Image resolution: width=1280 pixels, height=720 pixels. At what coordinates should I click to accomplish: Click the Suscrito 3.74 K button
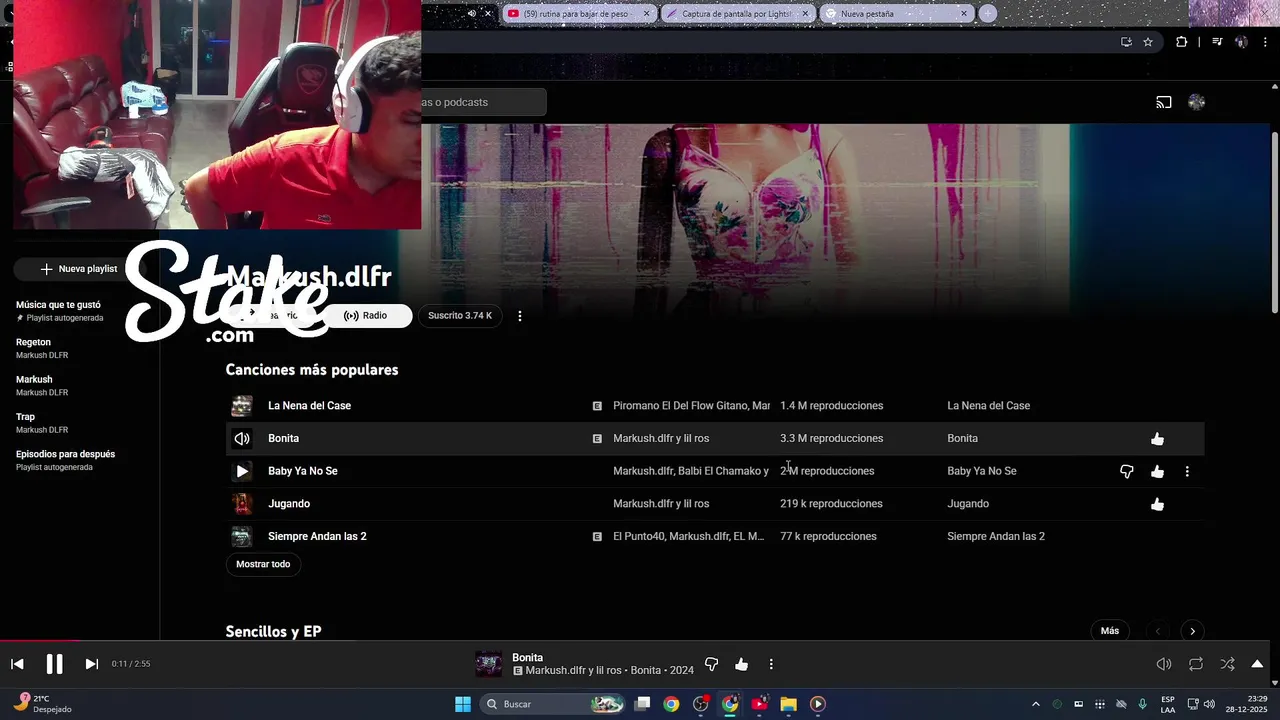460,316
